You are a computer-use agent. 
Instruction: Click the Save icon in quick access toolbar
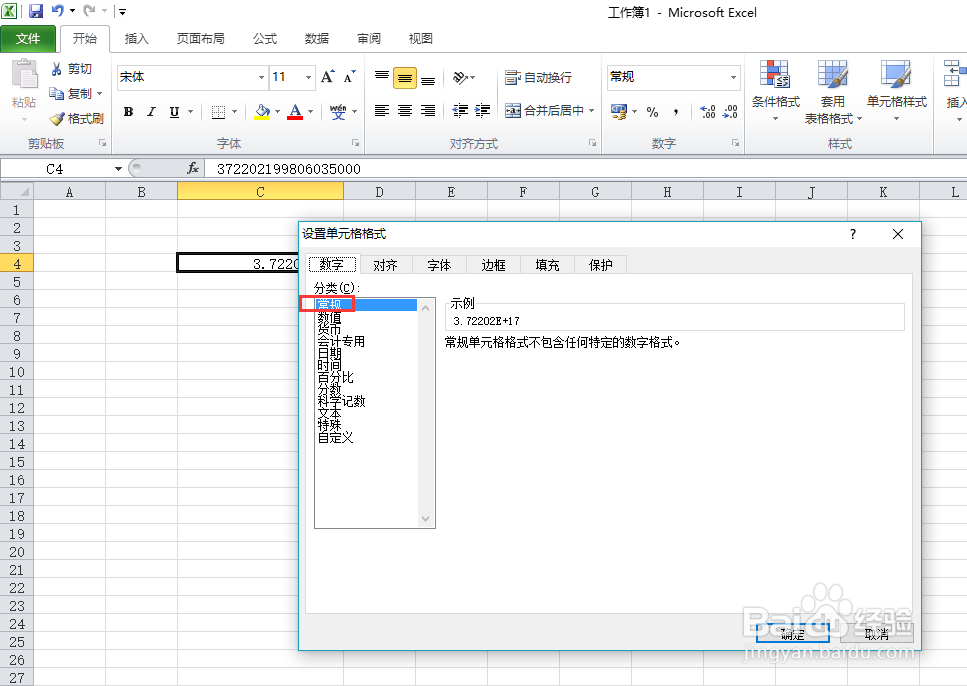pos(35,11)
